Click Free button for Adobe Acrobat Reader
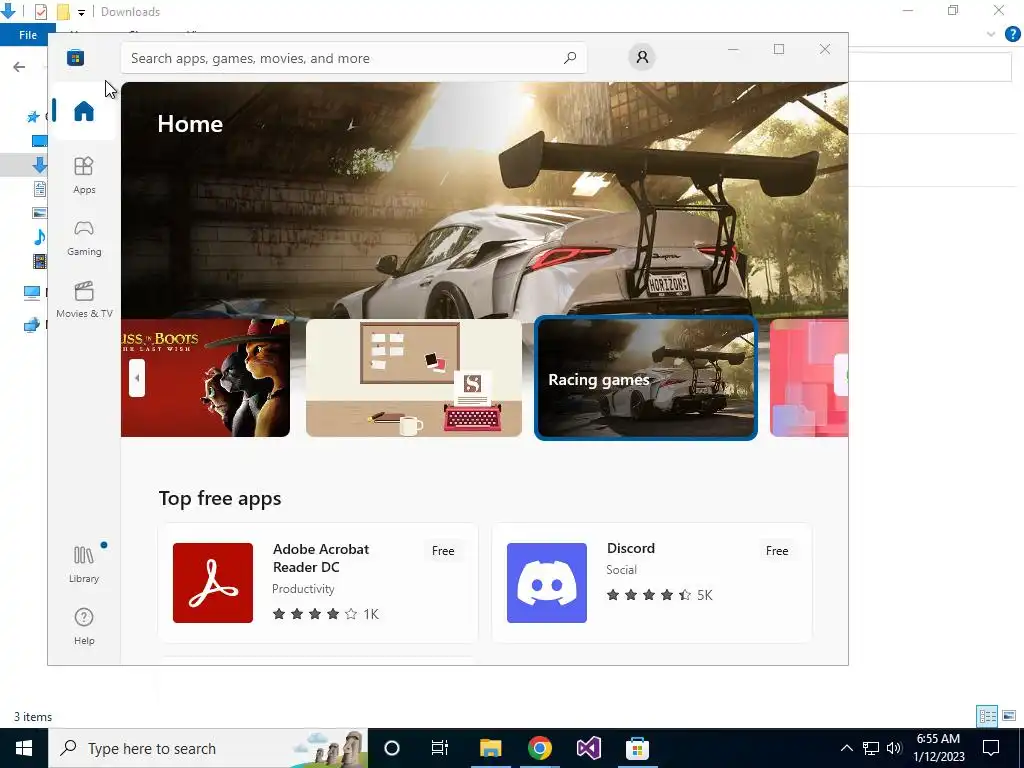This screenshot has height=768, width=1024. (443, 551)
